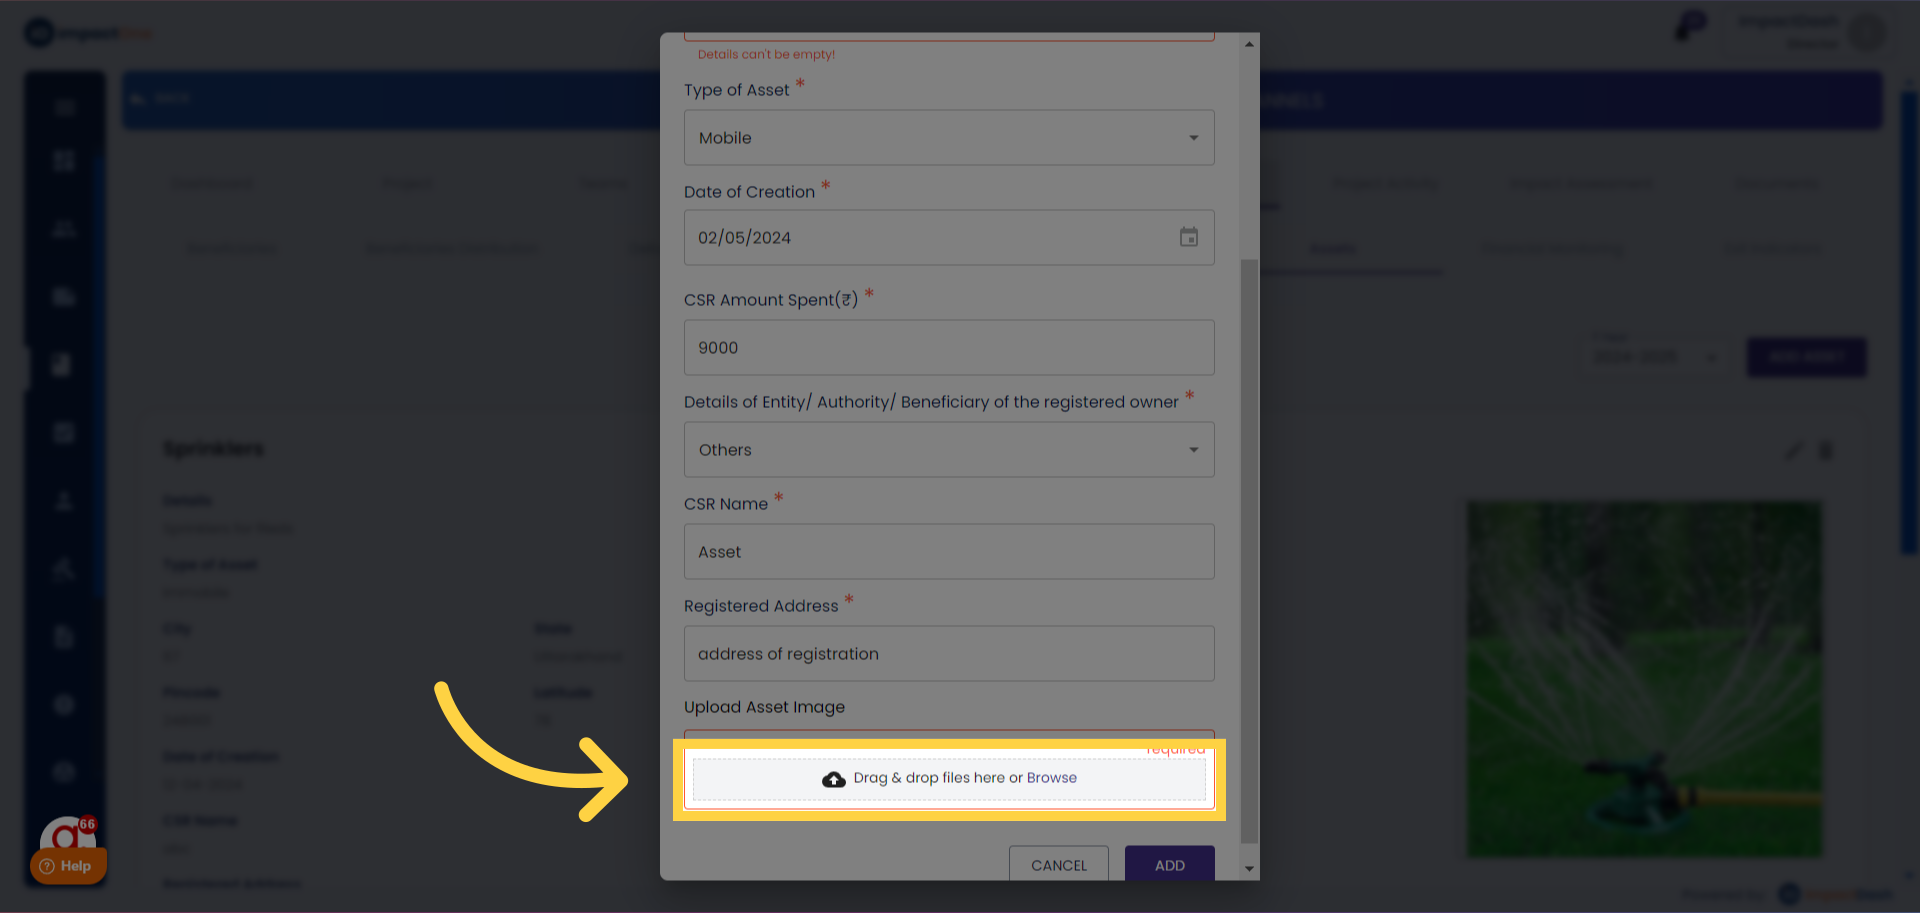
Task: Click the dialog's scroll-down arrow
Action: point(1249,868)
